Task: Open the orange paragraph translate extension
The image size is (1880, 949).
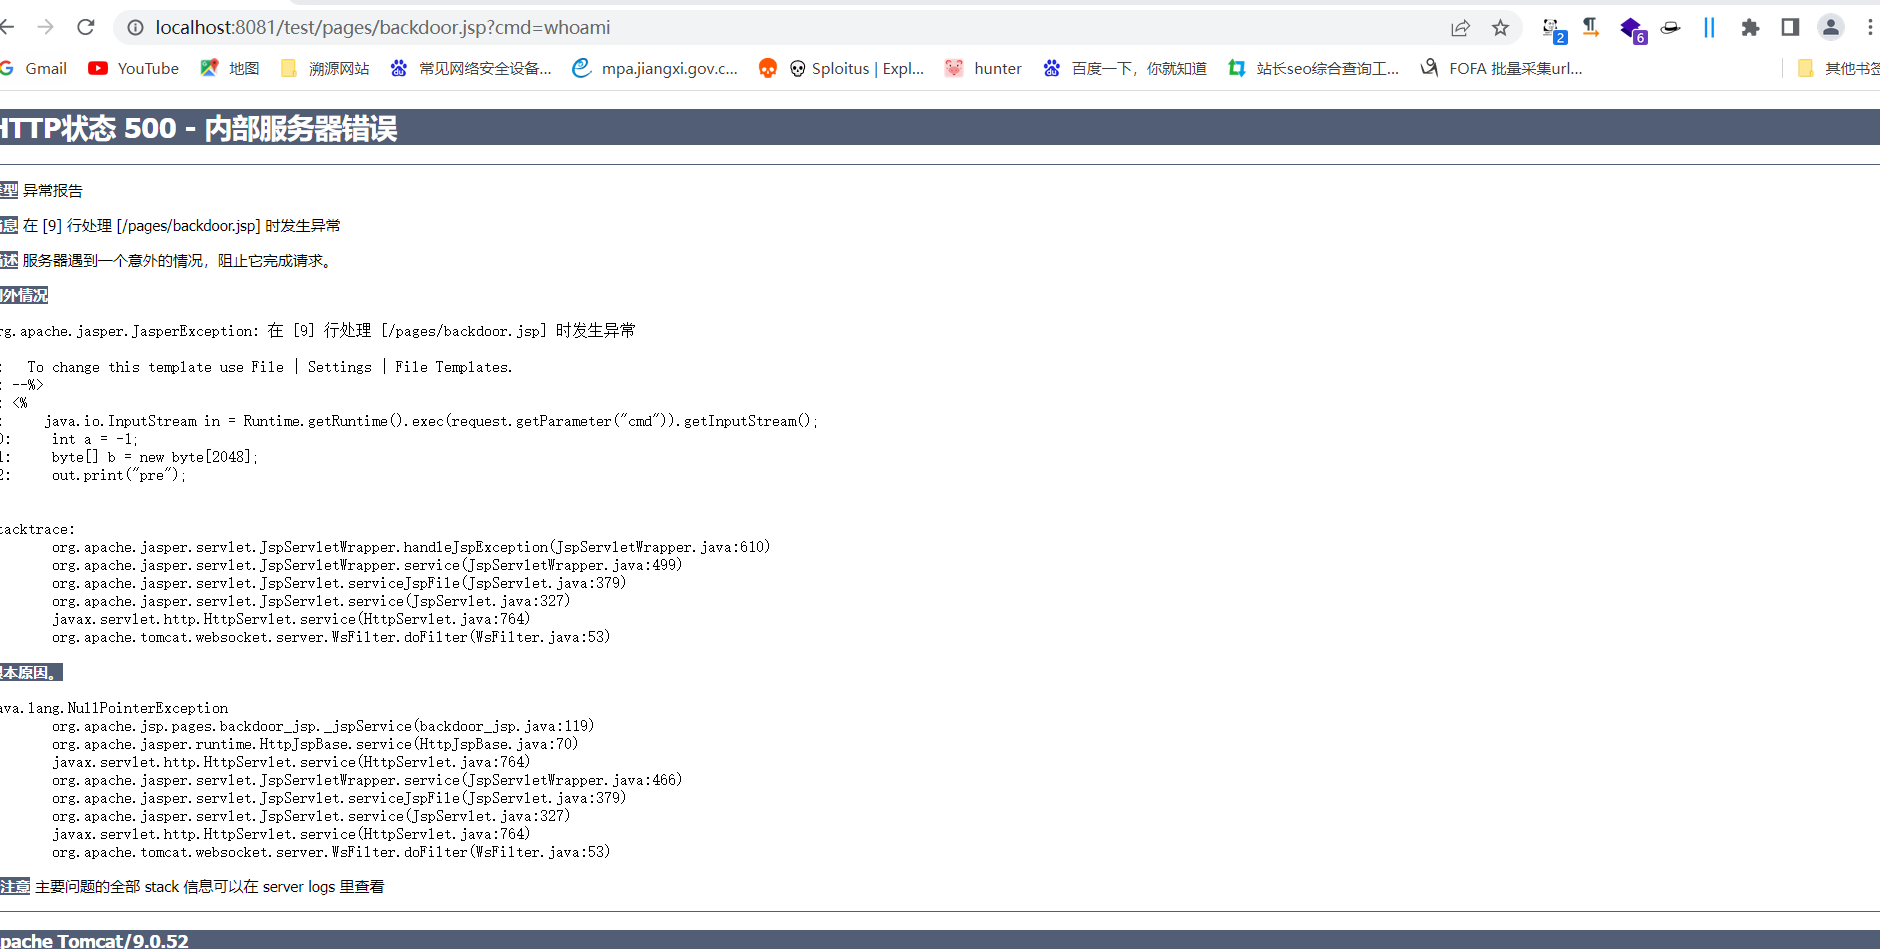Action: pyautogui.click(x=1591, y=28)
